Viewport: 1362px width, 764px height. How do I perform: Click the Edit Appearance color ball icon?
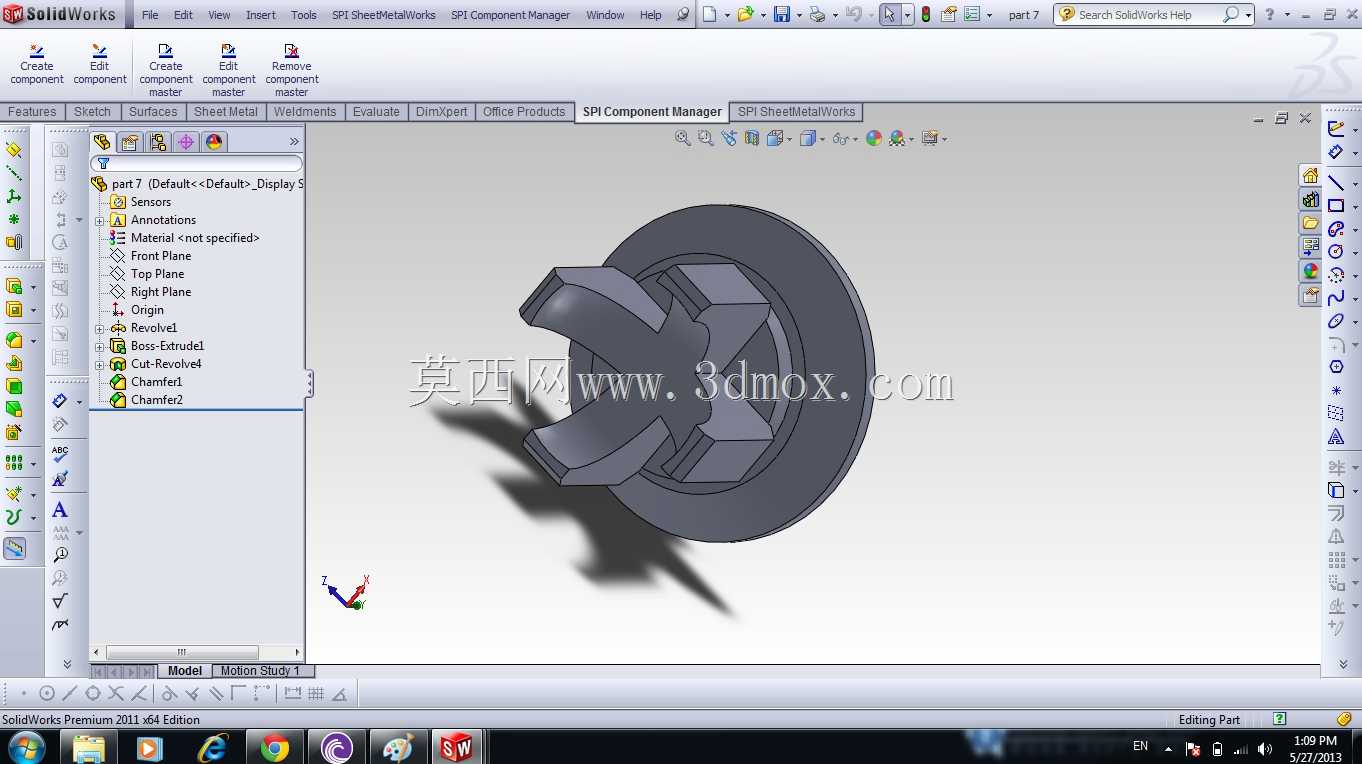[x=874, y=138]
